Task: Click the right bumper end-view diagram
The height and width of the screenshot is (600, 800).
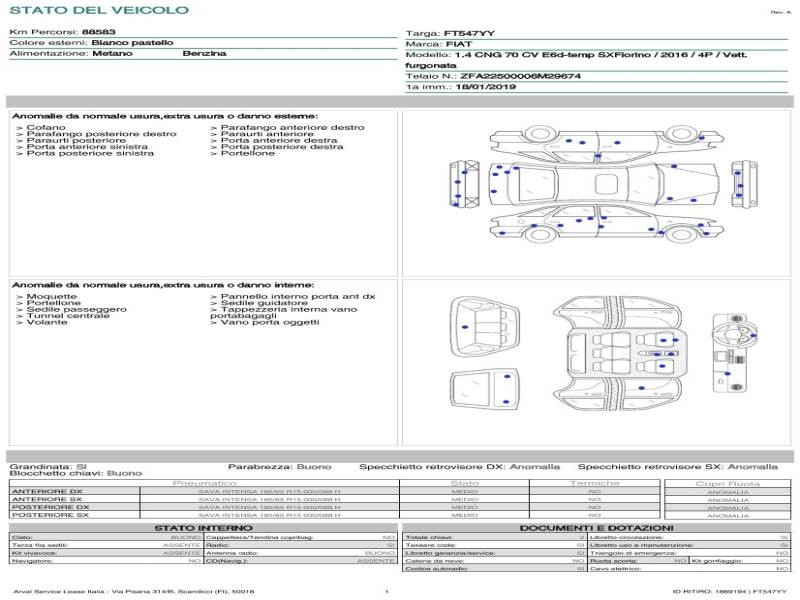Action: (x=744, y=183)
